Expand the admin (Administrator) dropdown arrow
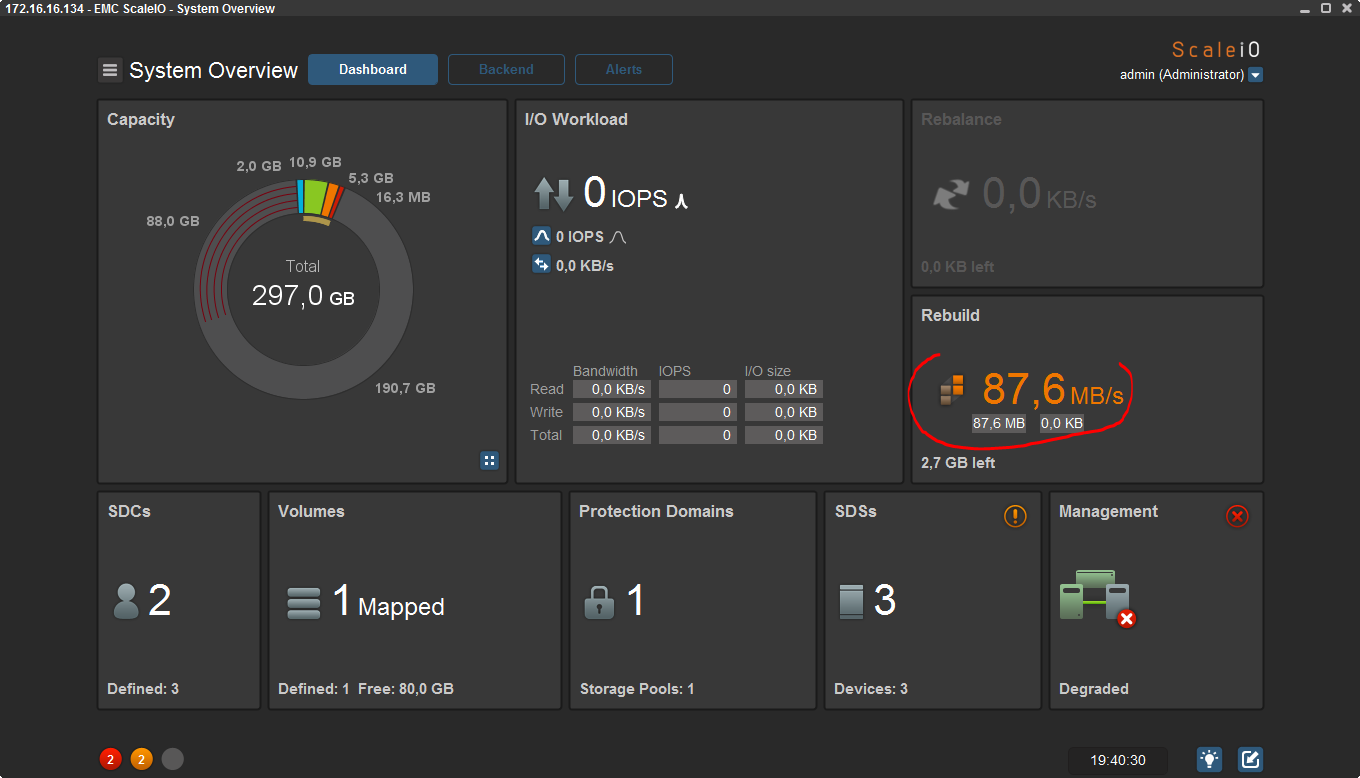The width and height of the screenshot is (1360, 778). coord(1256,75)
